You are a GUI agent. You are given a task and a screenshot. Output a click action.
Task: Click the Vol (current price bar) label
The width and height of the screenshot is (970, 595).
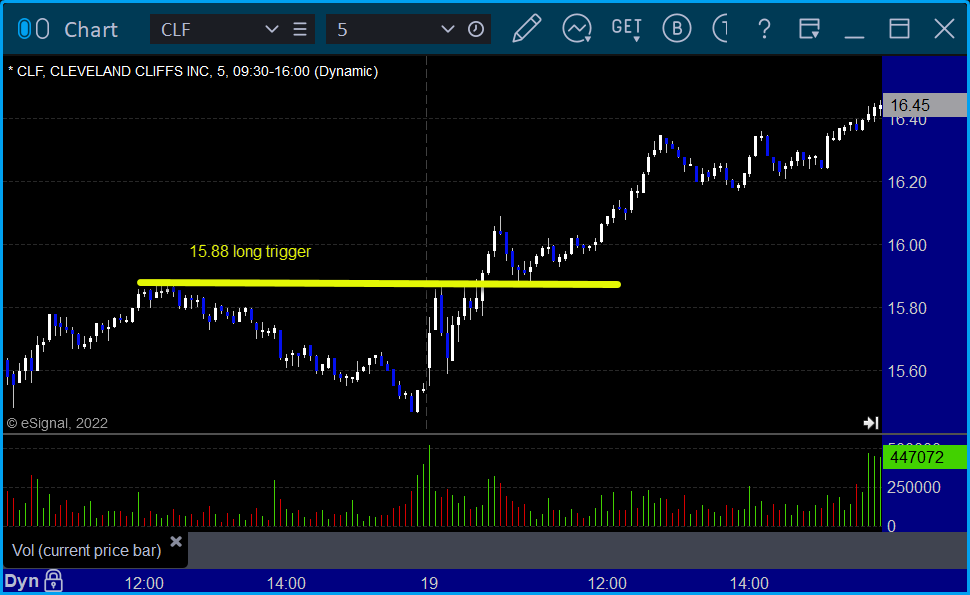point(87,550)
